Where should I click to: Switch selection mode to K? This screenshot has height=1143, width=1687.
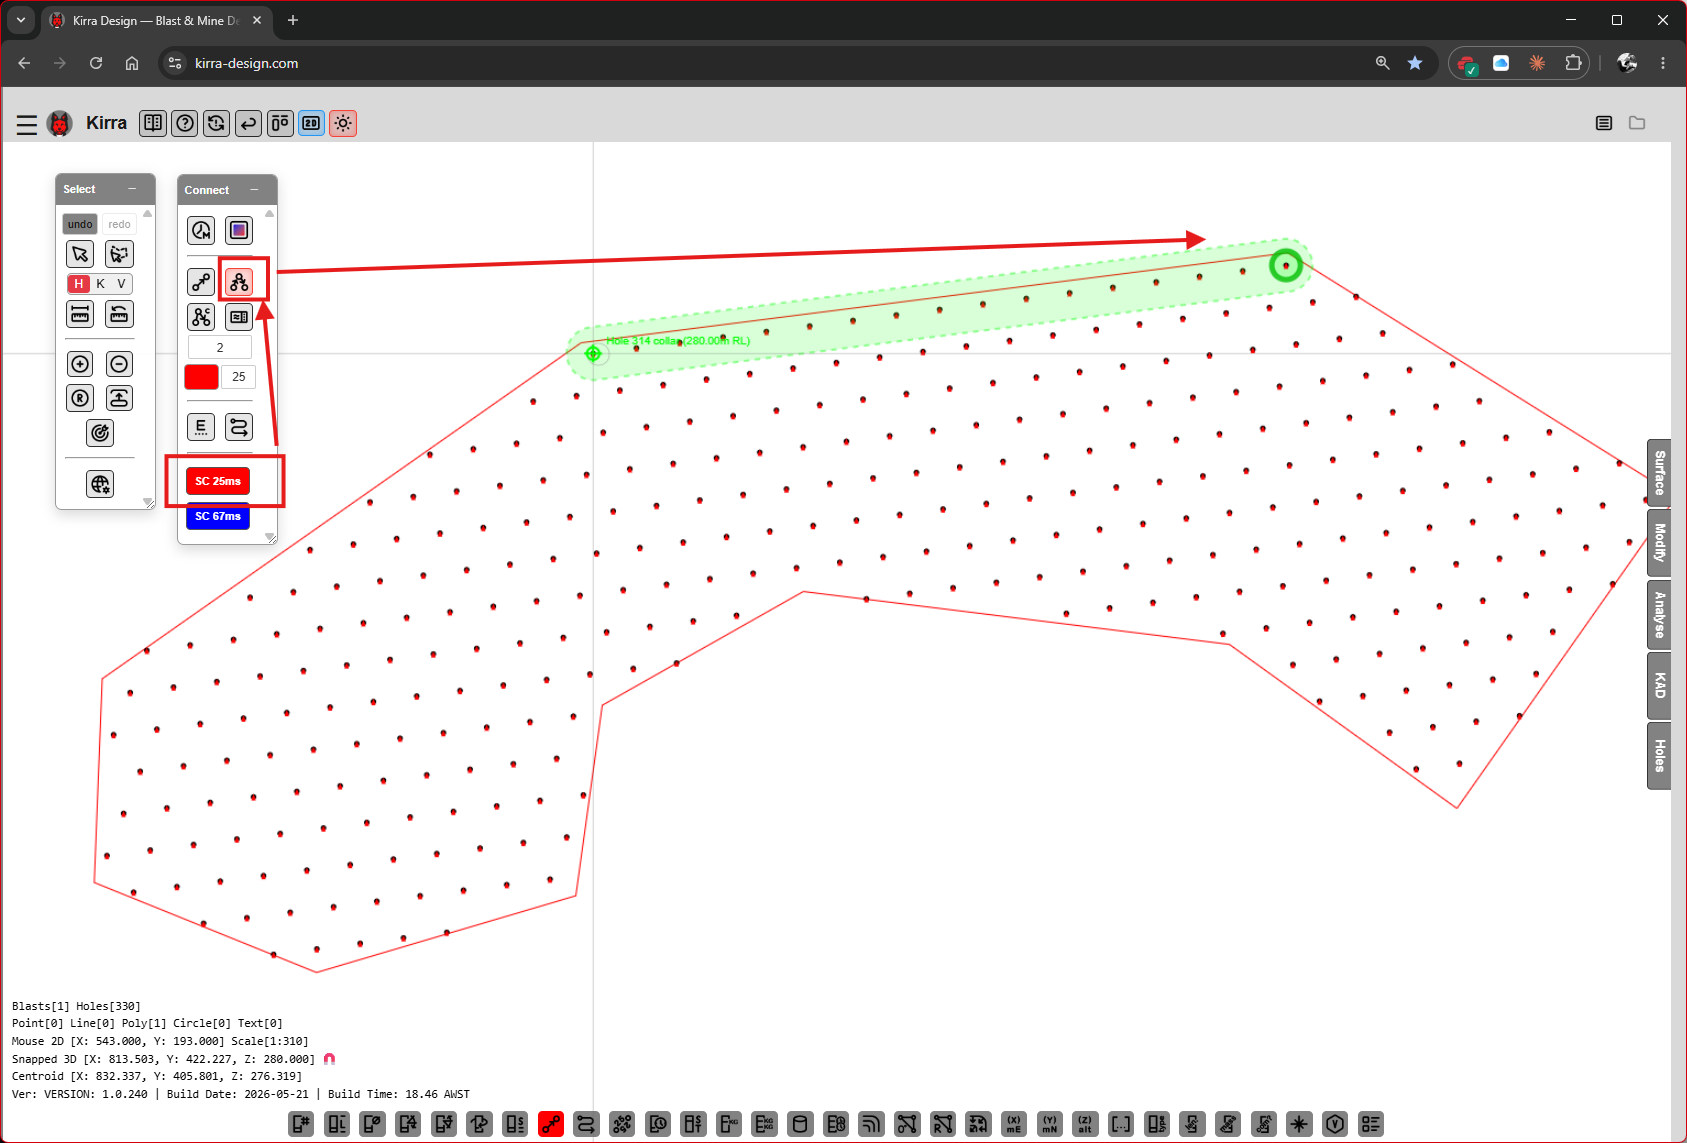(100, 284)
